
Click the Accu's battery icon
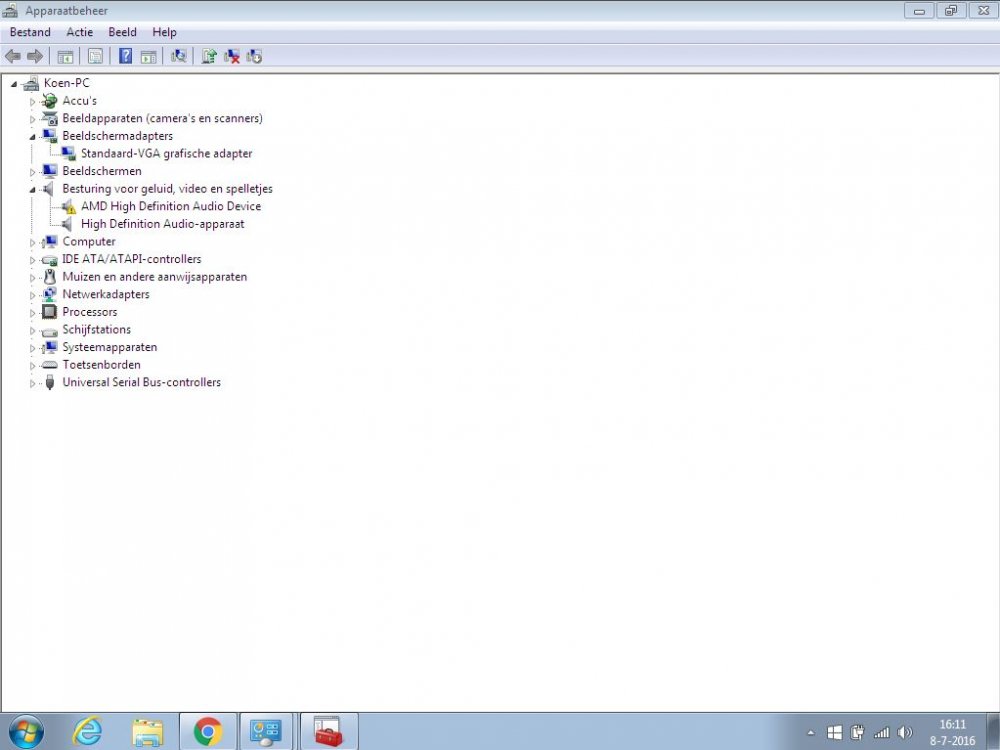pos(49,101)
